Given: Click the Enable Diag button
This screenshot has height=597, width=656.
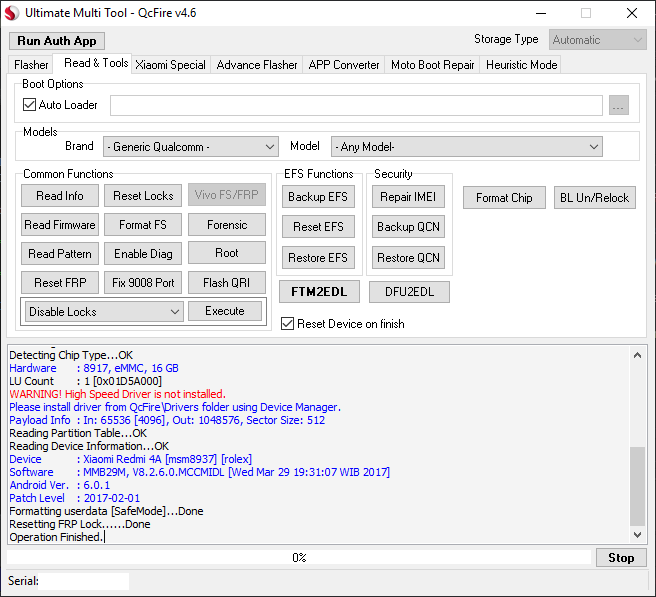Looking at the screenshot, I should pos(143,254).
